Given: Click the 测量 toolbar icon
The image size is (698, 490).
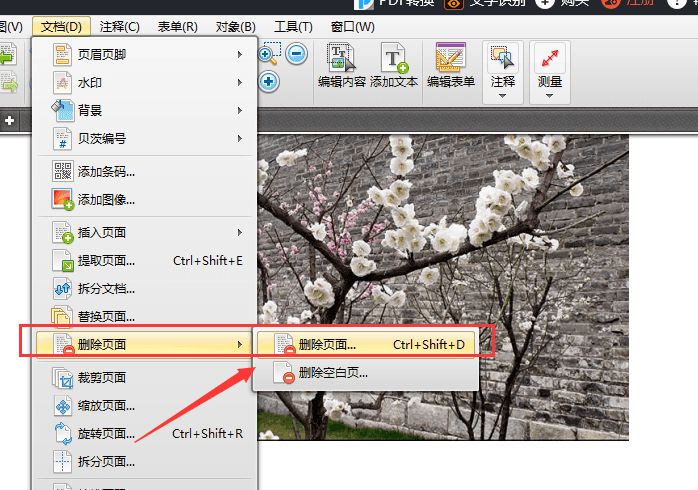Looking at the screenshot, I should click(550, 57).
